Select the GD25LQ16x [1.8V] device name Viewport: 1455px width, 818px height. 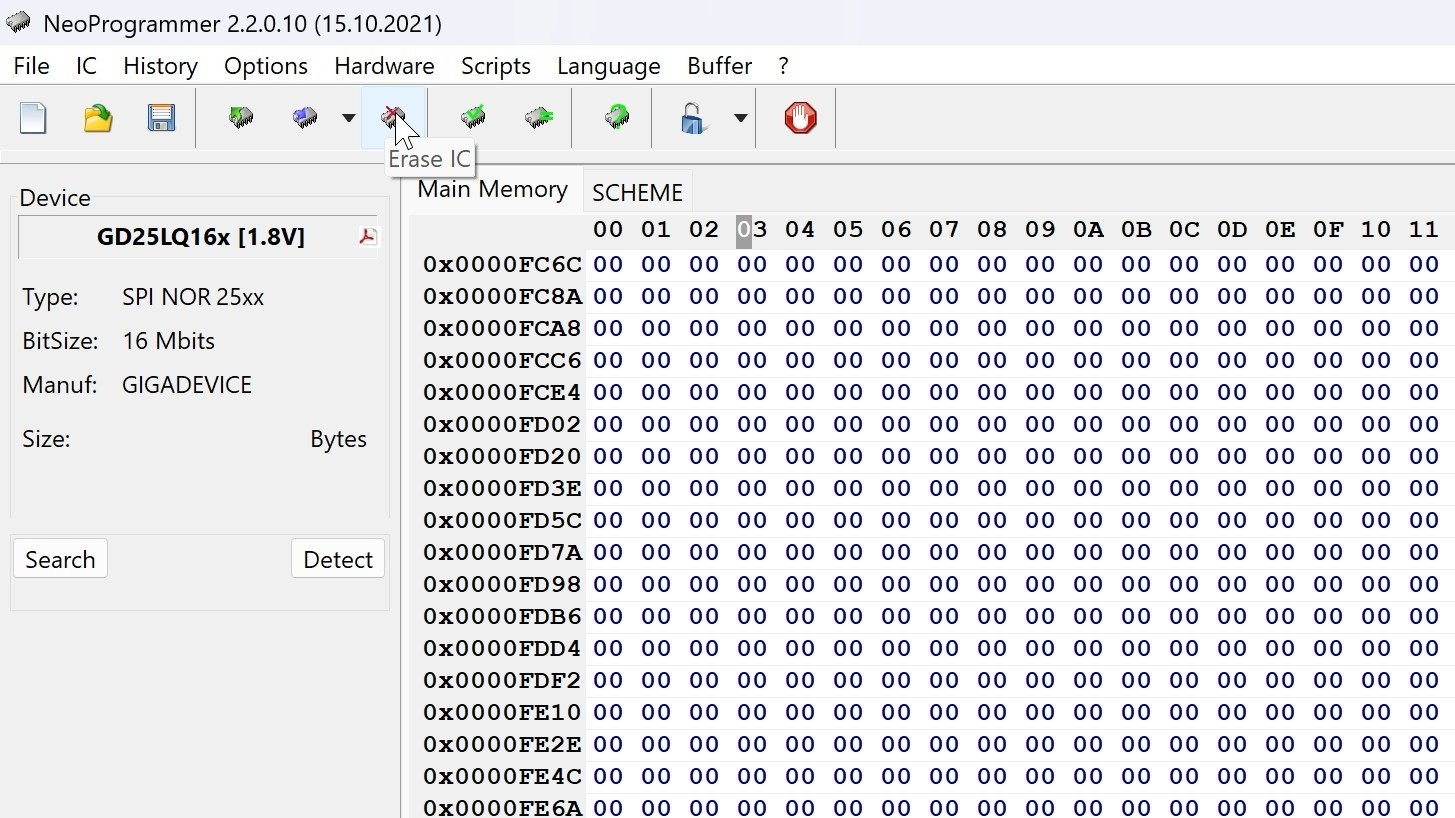pos(200,237)
